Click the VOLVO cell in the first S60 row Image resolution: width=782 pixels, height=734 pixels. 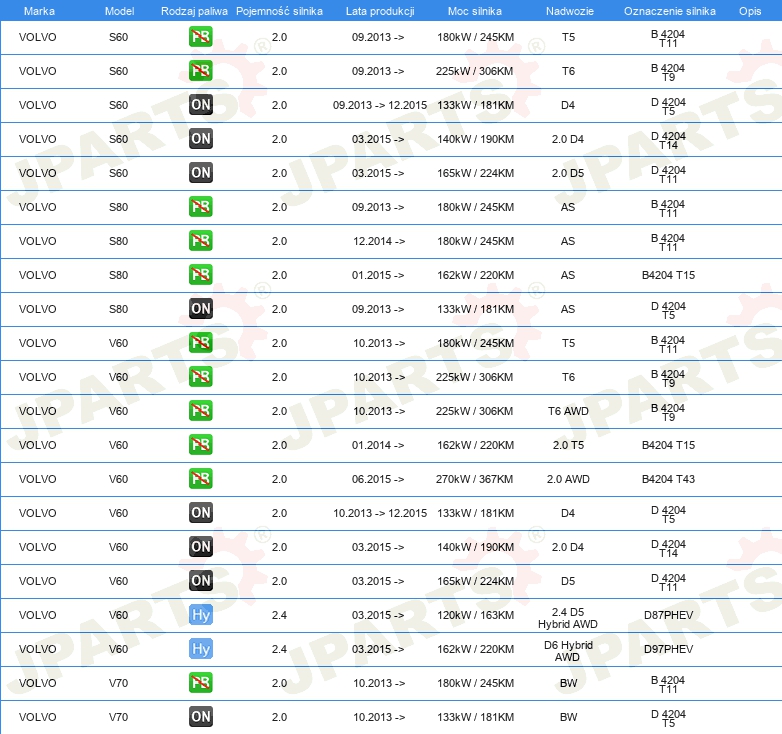(x=38, y=37)
